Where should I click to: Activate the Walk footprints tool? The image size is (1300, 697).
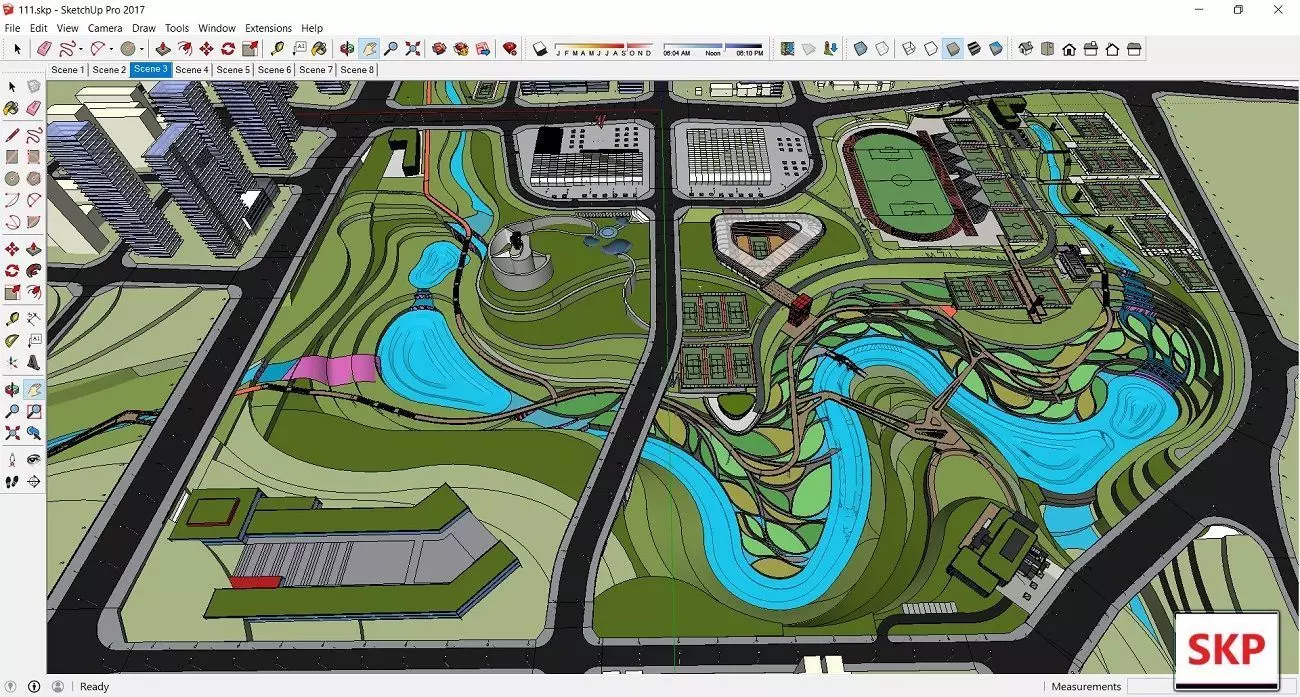12,482
